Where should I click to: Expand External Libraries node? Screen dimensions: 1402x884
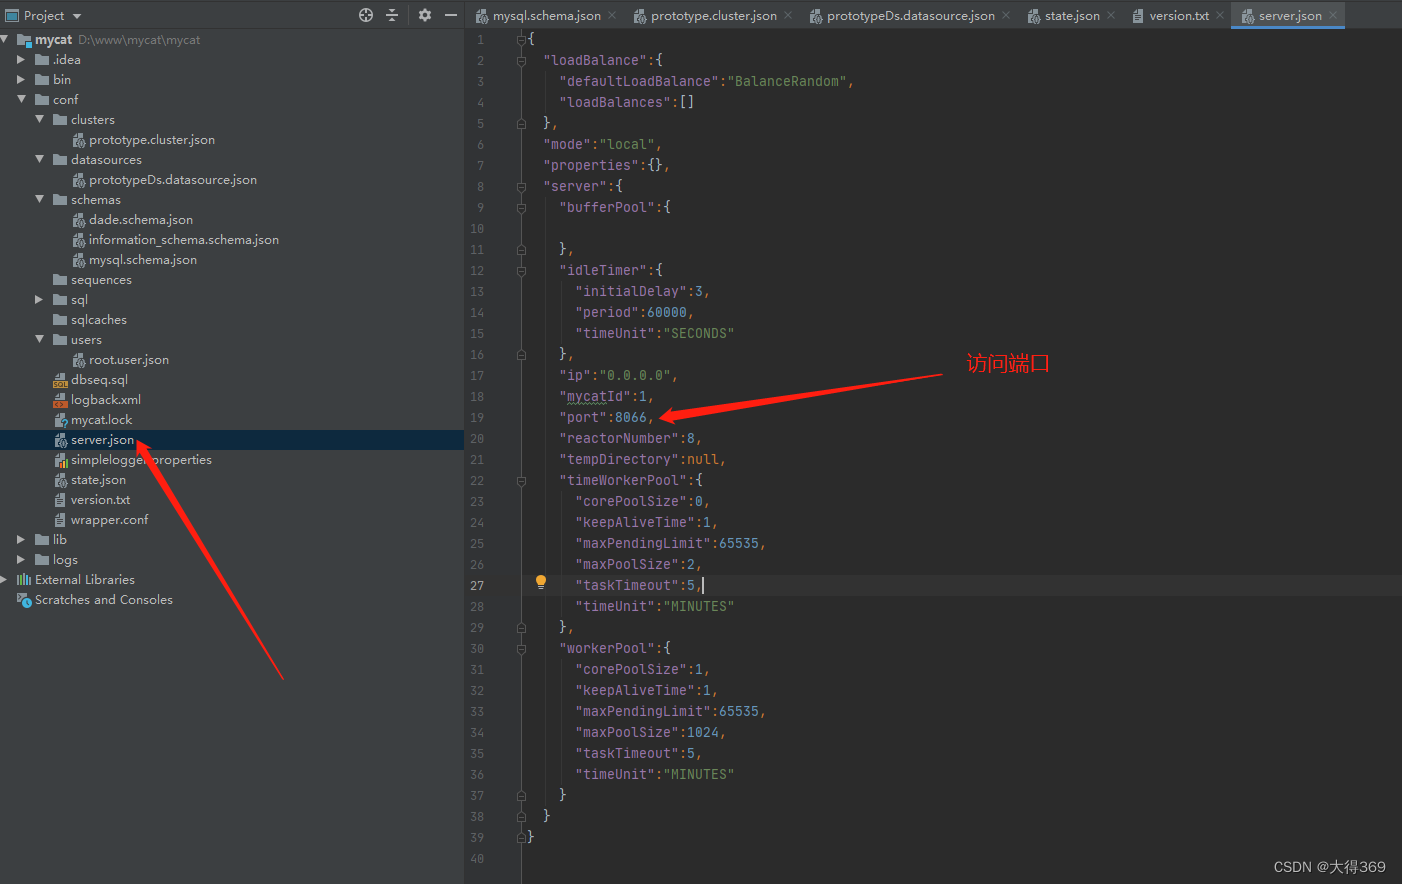[5, 580]
